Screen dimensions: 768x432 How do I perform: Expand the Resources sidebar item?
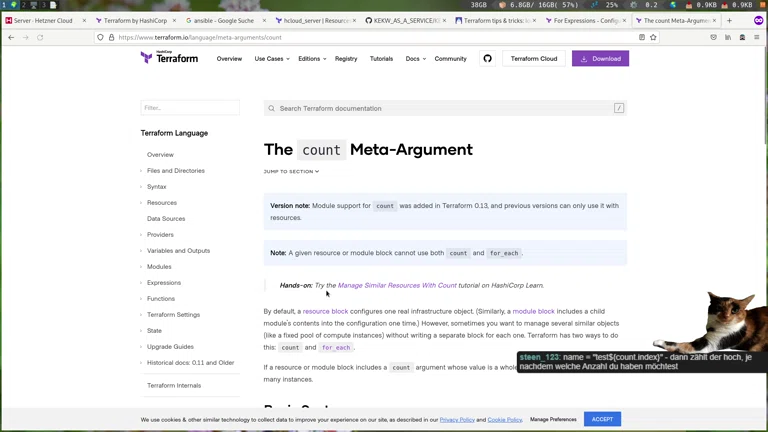click(161, 203)
